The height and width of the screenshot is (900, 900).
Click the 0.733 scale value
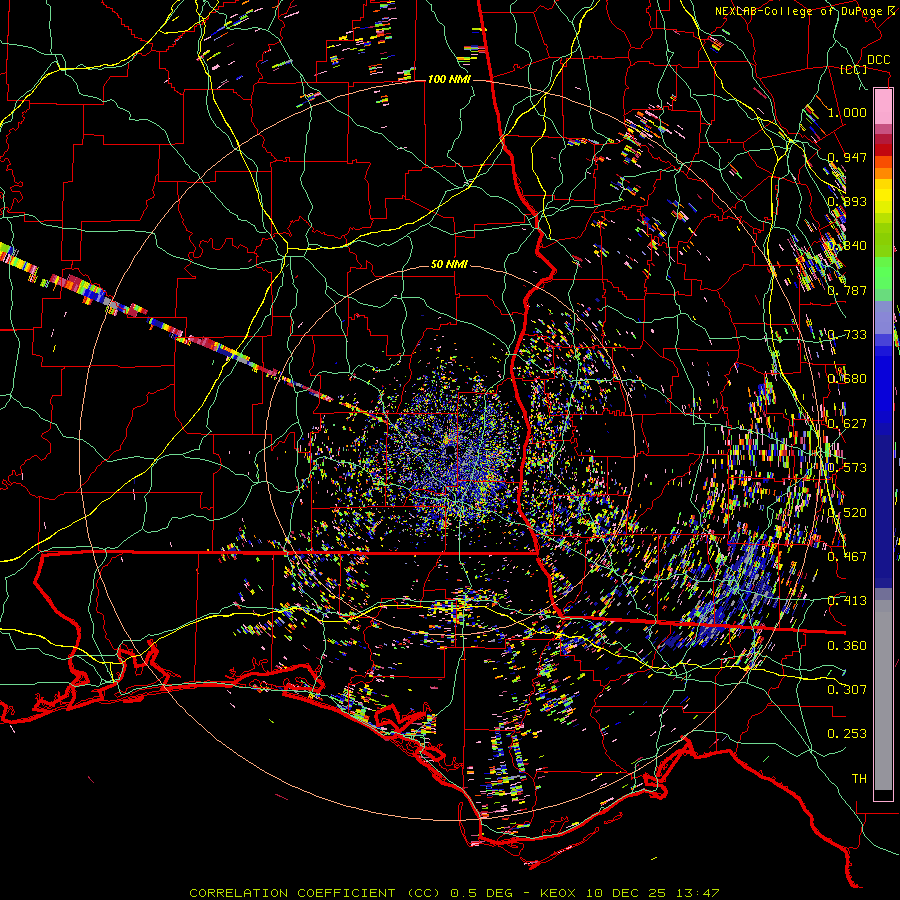click(x=847, y=335)
